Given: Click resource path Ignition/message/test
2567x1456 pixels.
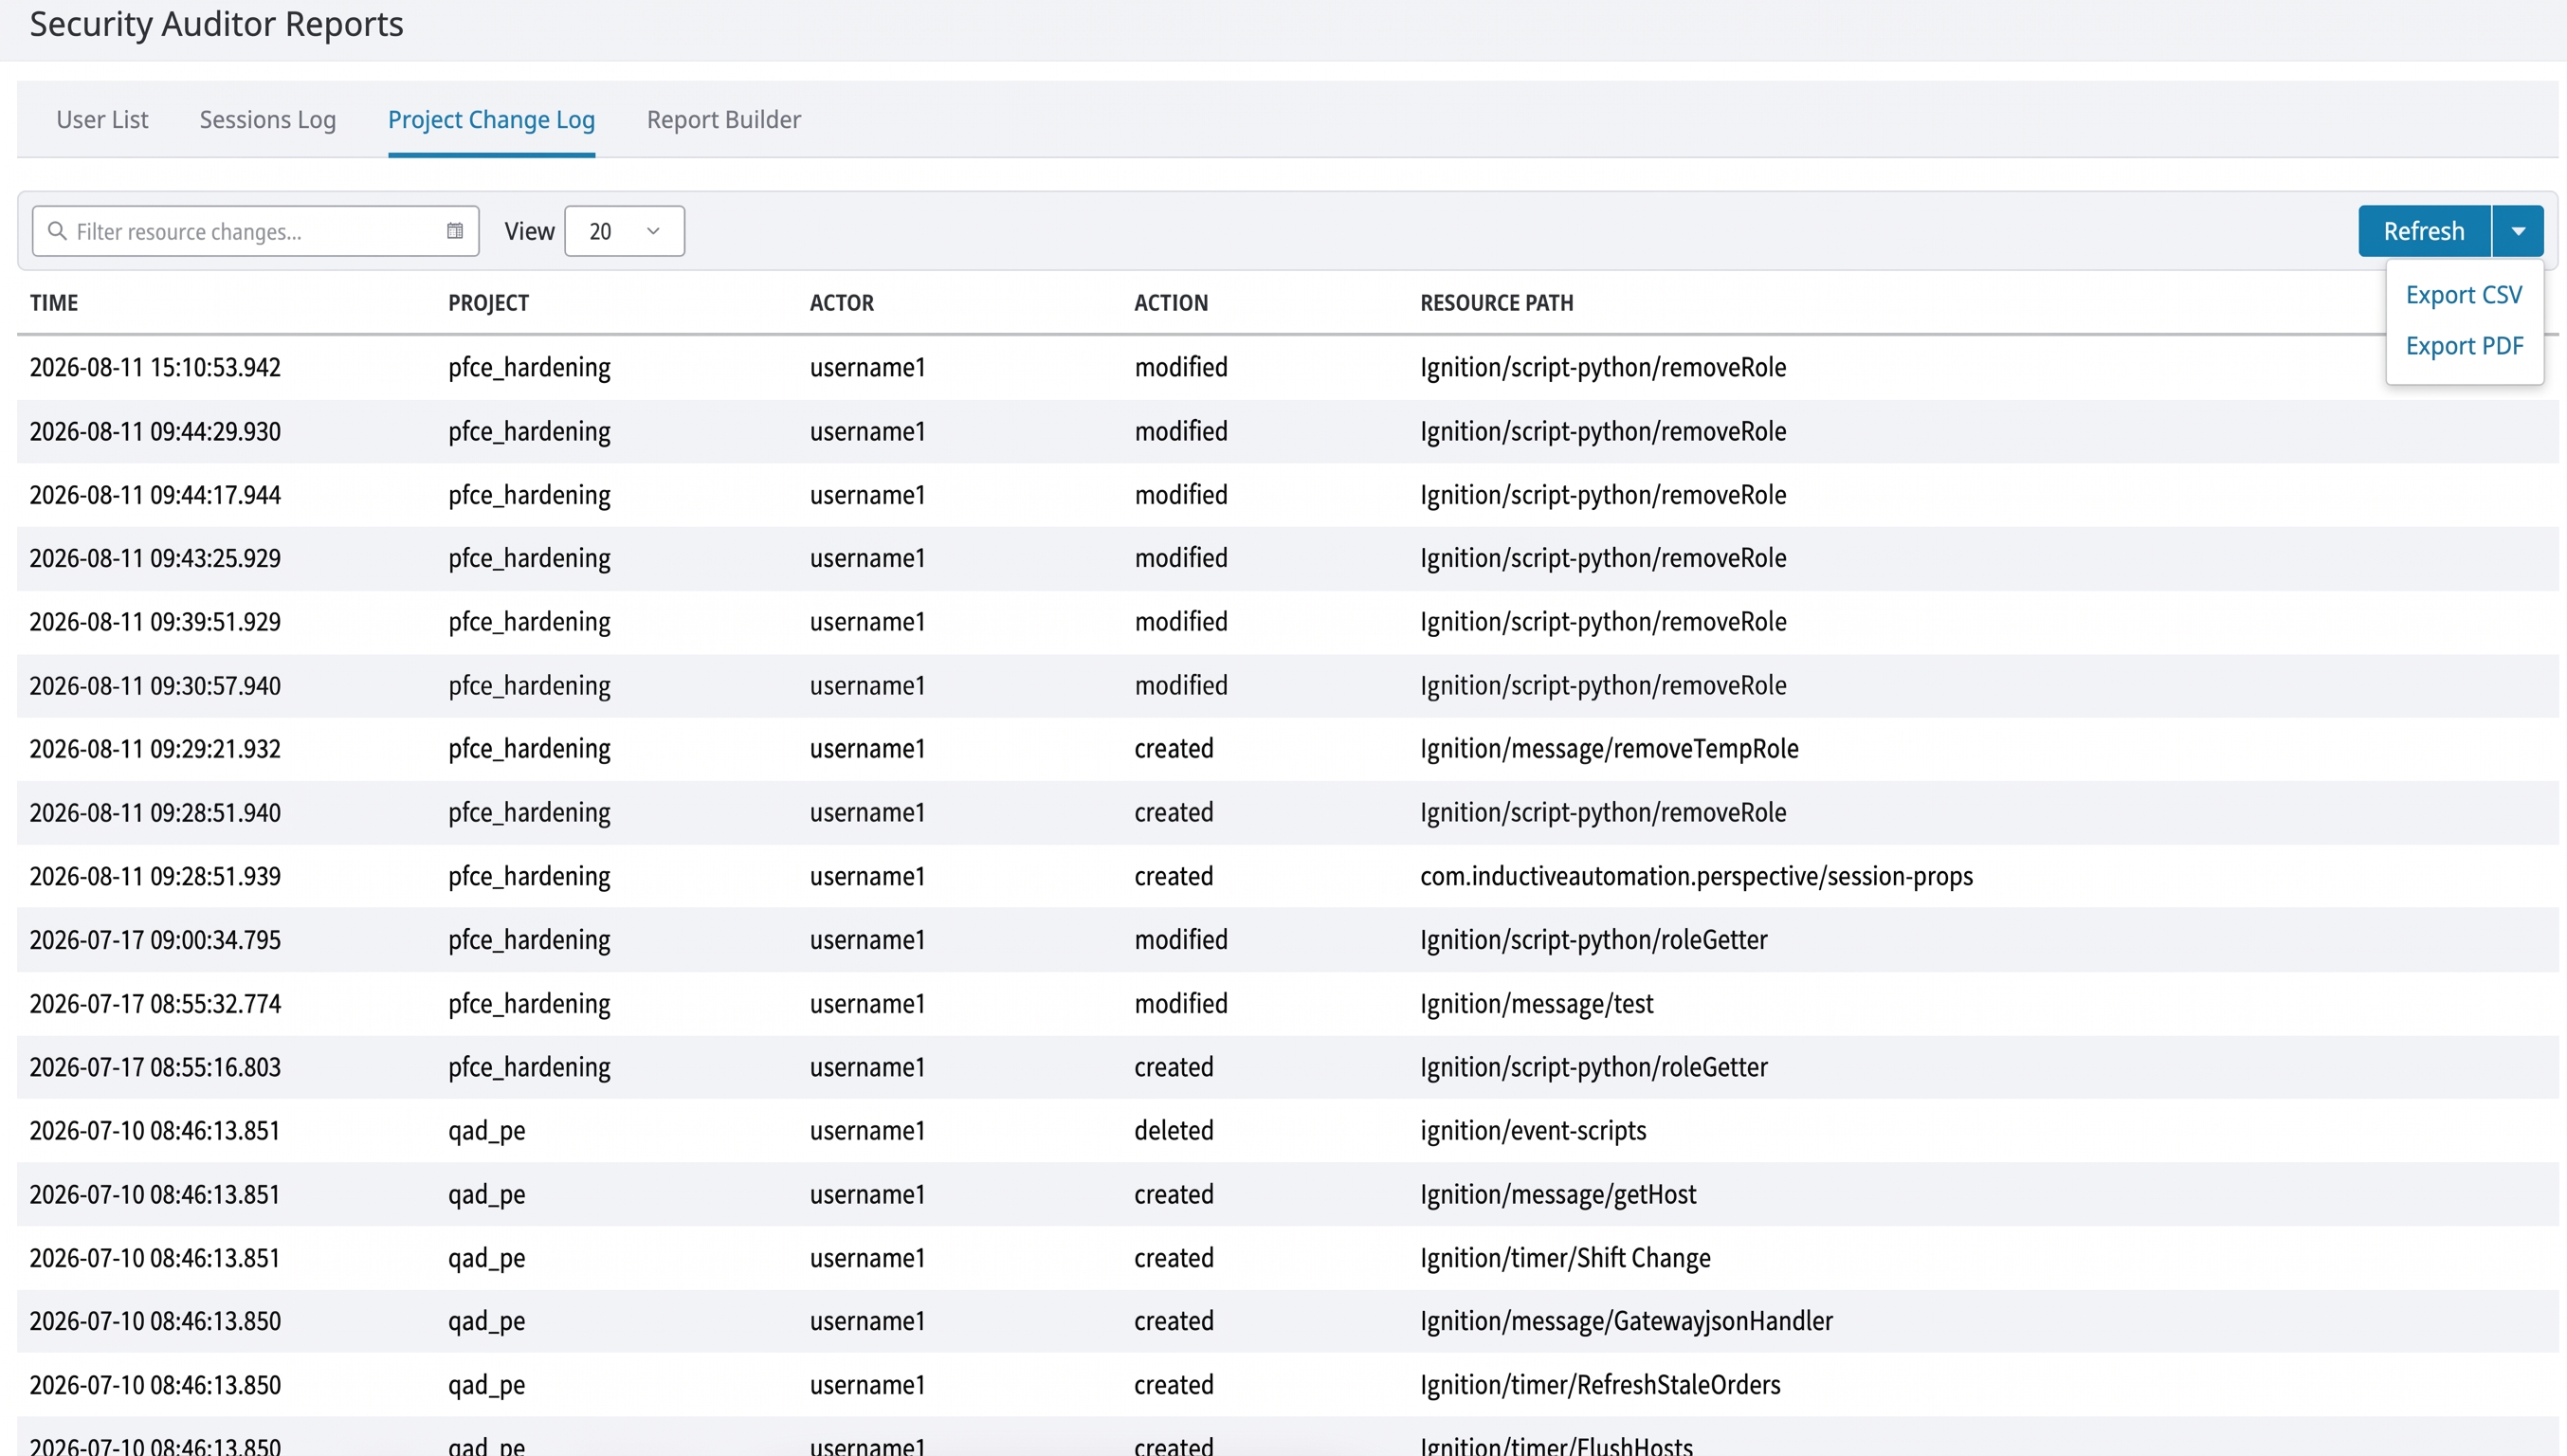Looking at the screenshot, I should [x=1537, y=1004].
